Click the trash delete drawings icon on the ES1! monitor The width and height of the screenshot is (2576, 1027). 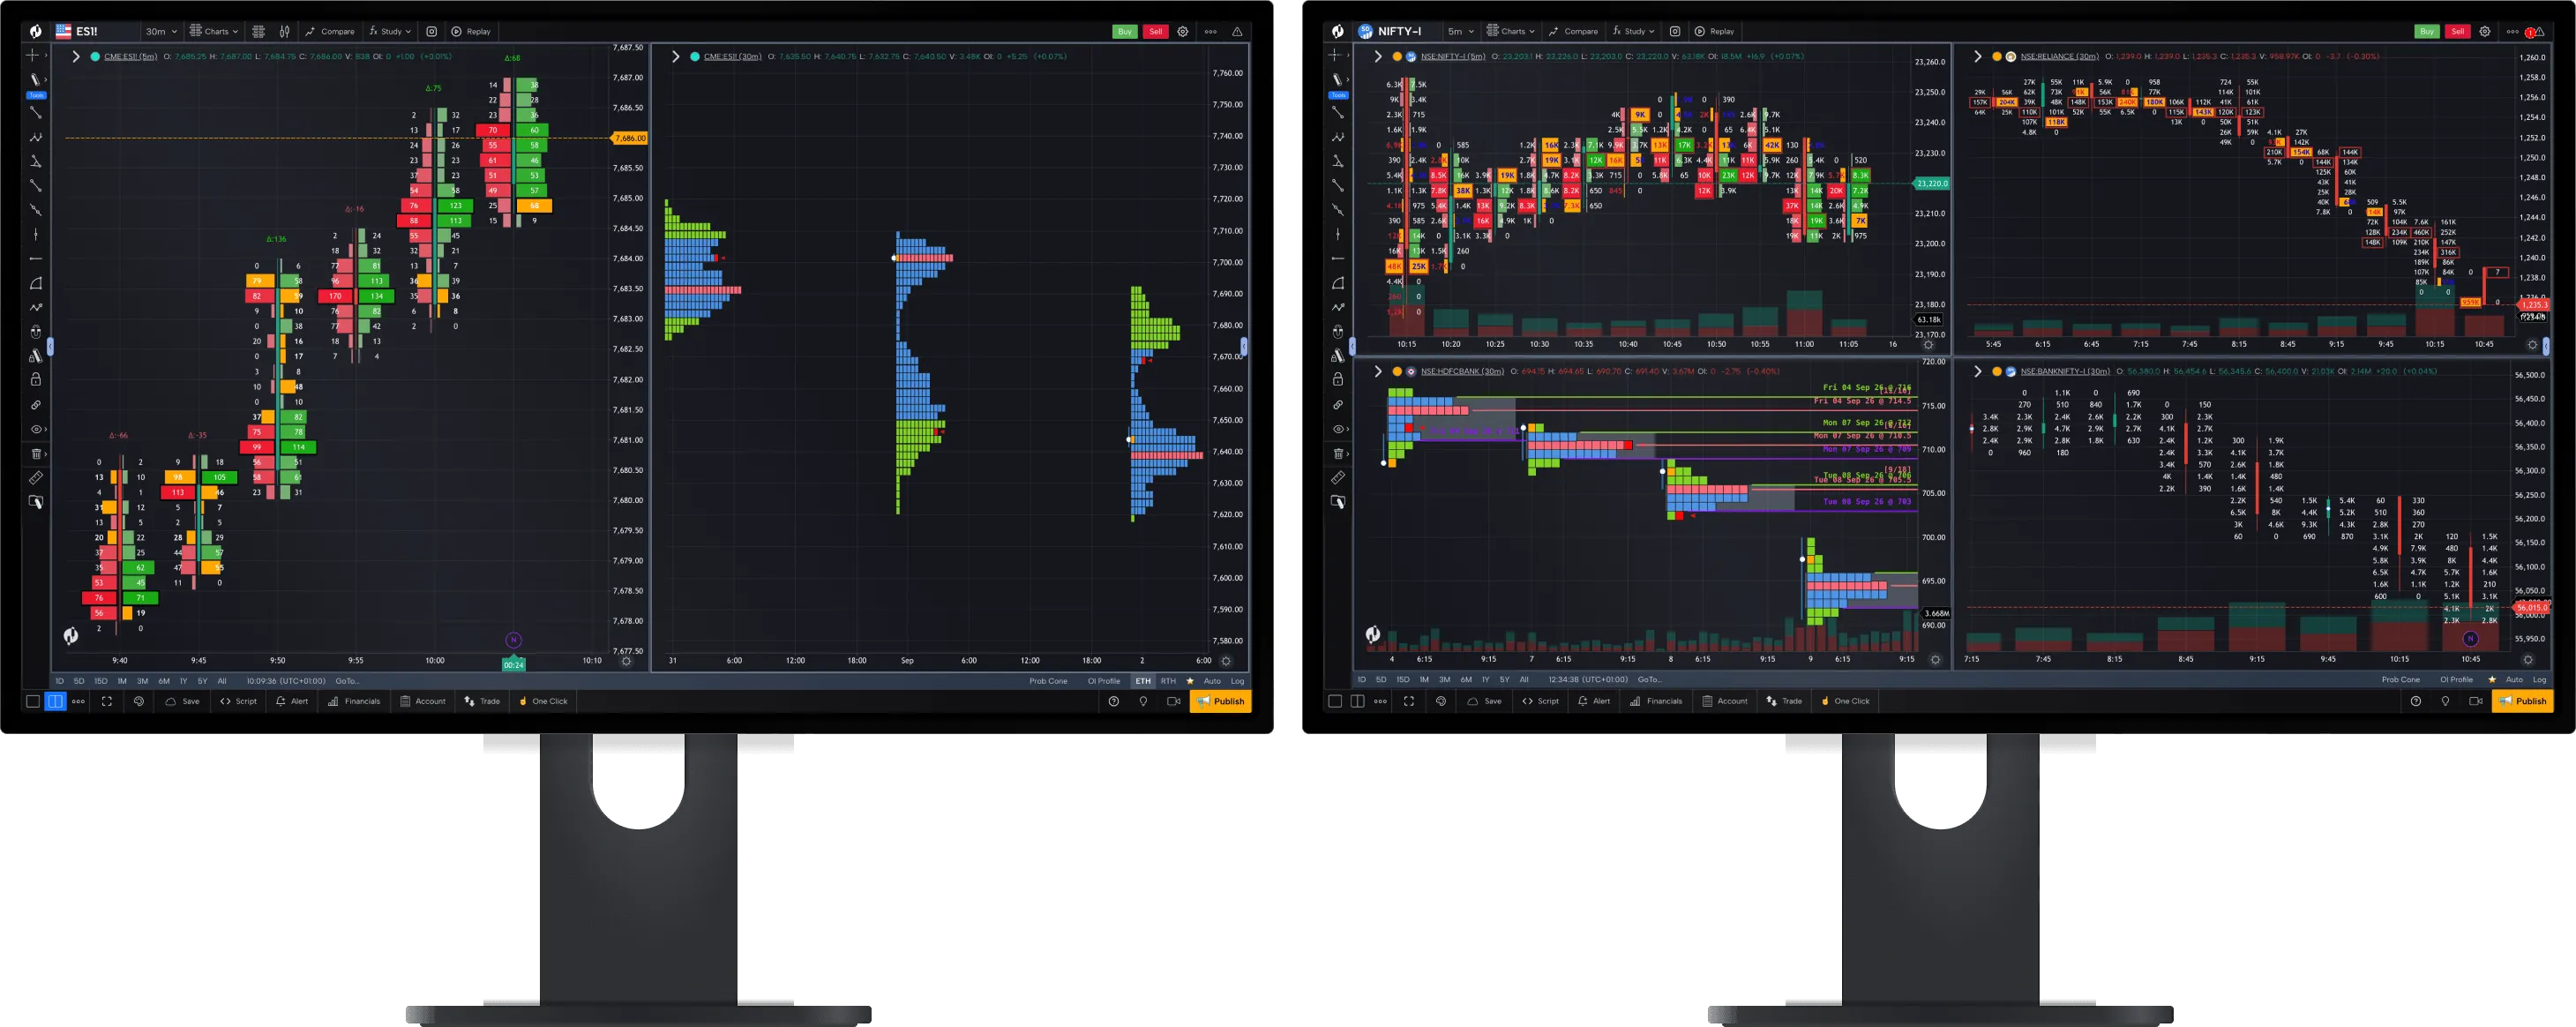pos(36,453)
